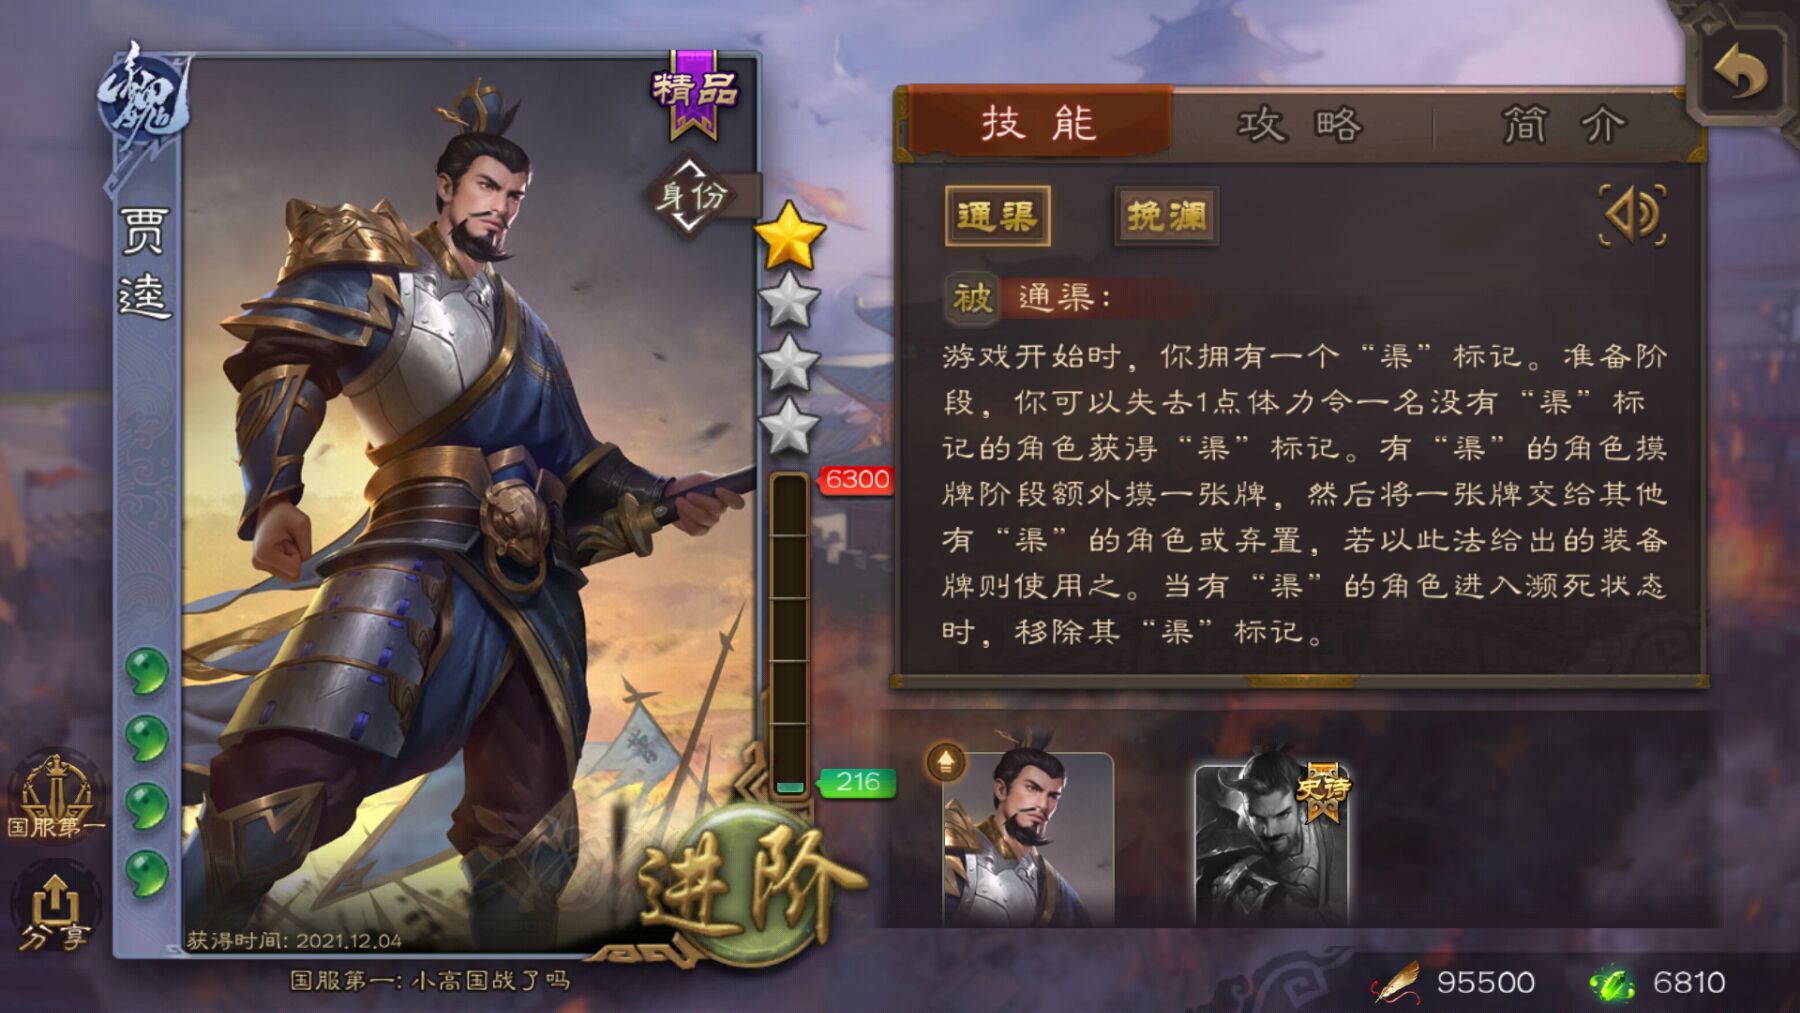Screen dimensions: 1800x1013
Task: Play the skill voice speaker icon
Action: 1633,215
